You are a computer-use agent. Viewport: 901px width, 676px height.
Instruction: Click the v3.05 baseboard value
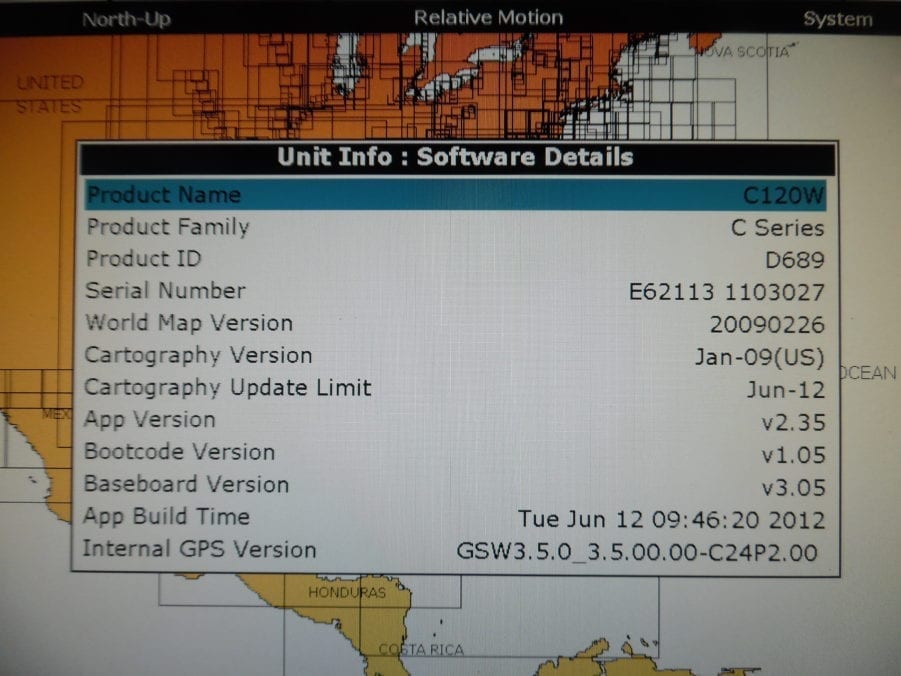pos(794,488)
